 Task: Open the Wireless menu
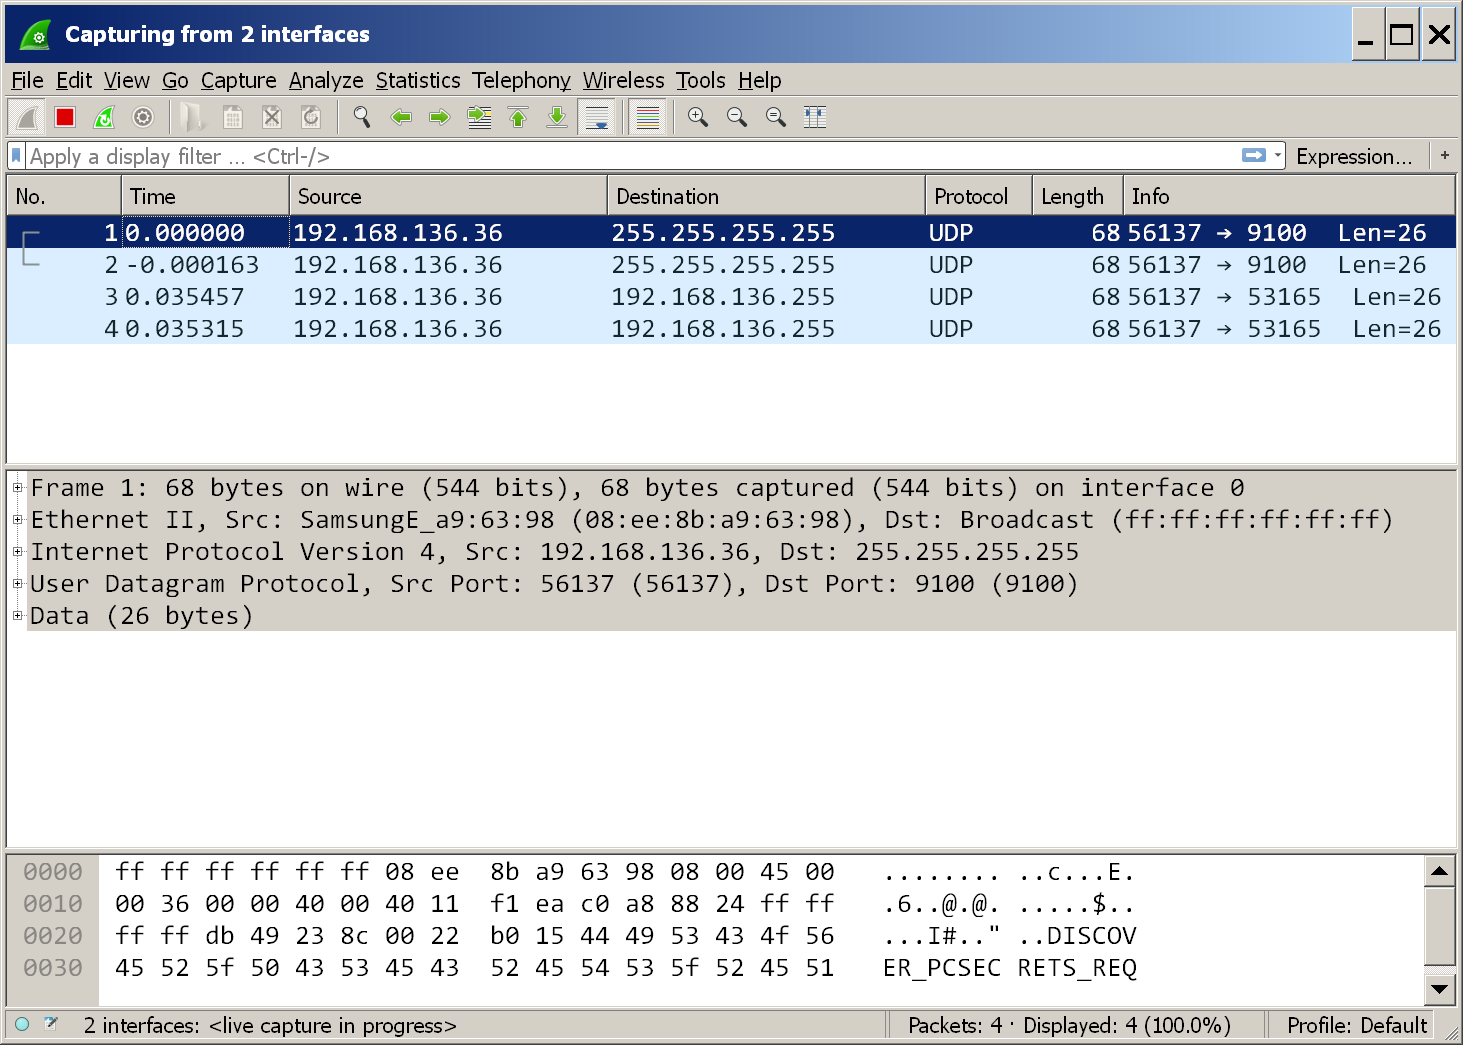coord(623,80)
